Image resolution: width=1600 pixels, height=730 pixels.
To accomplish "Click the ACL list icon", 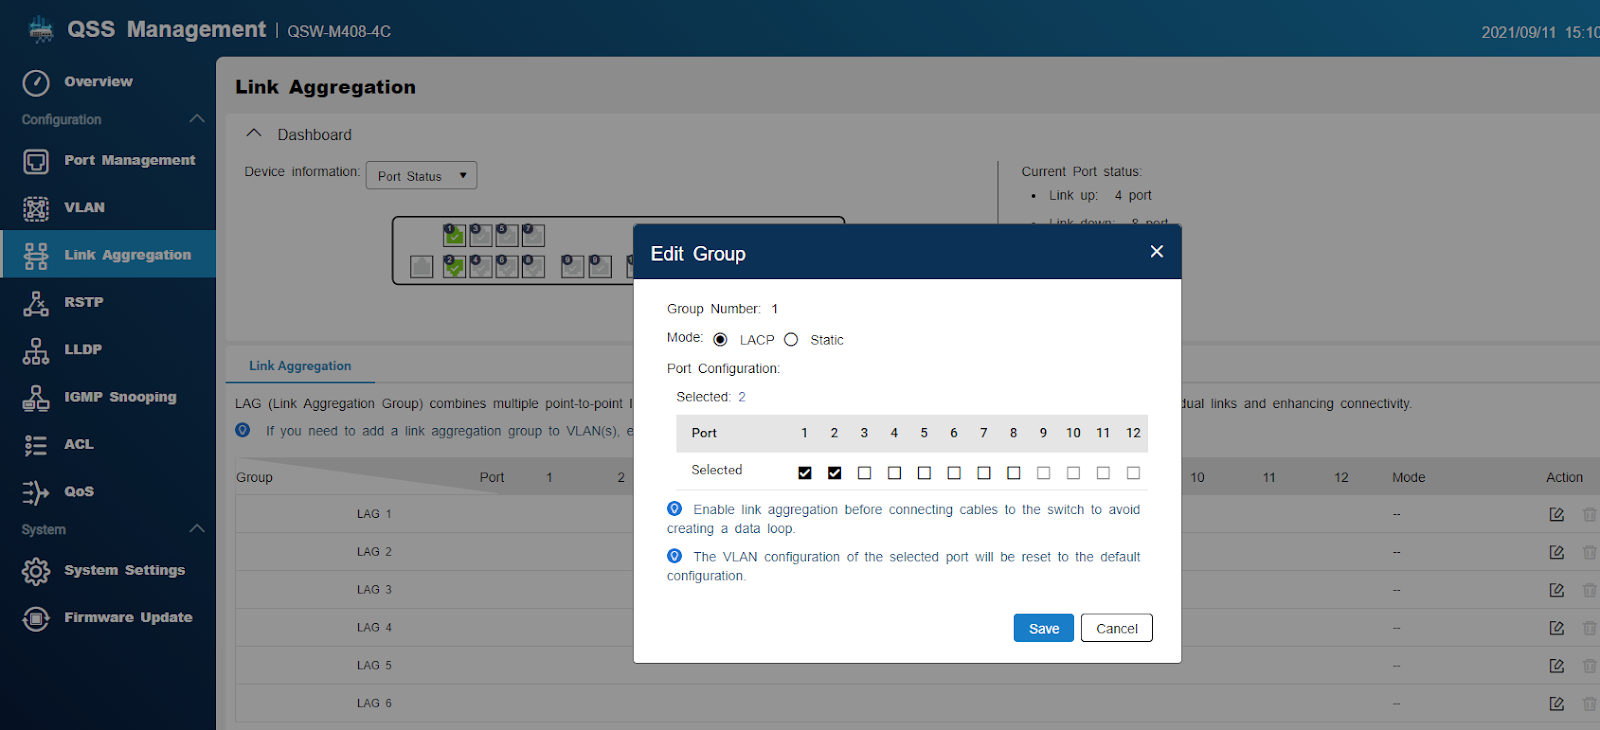I will click(x=36, y=445).
